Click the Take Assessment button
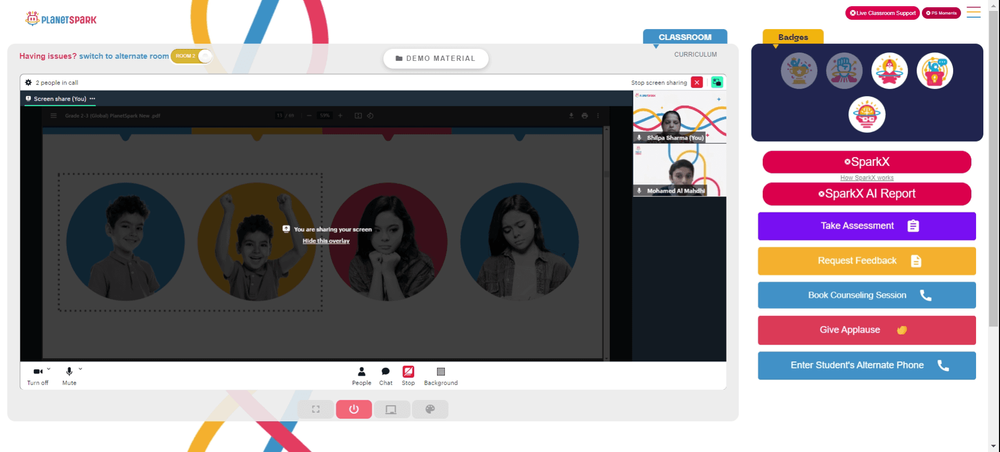Viewport: 1000px width, 452px height. [x=867, y=226]
